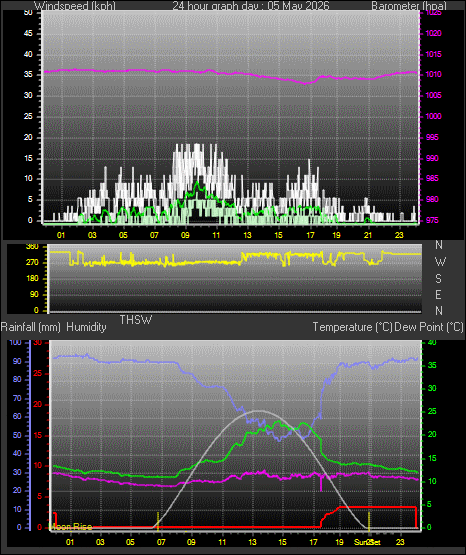Click the barometer line's lowest dip
The width and height of the screenshot is (466, 555).
[x=306, y=83]
